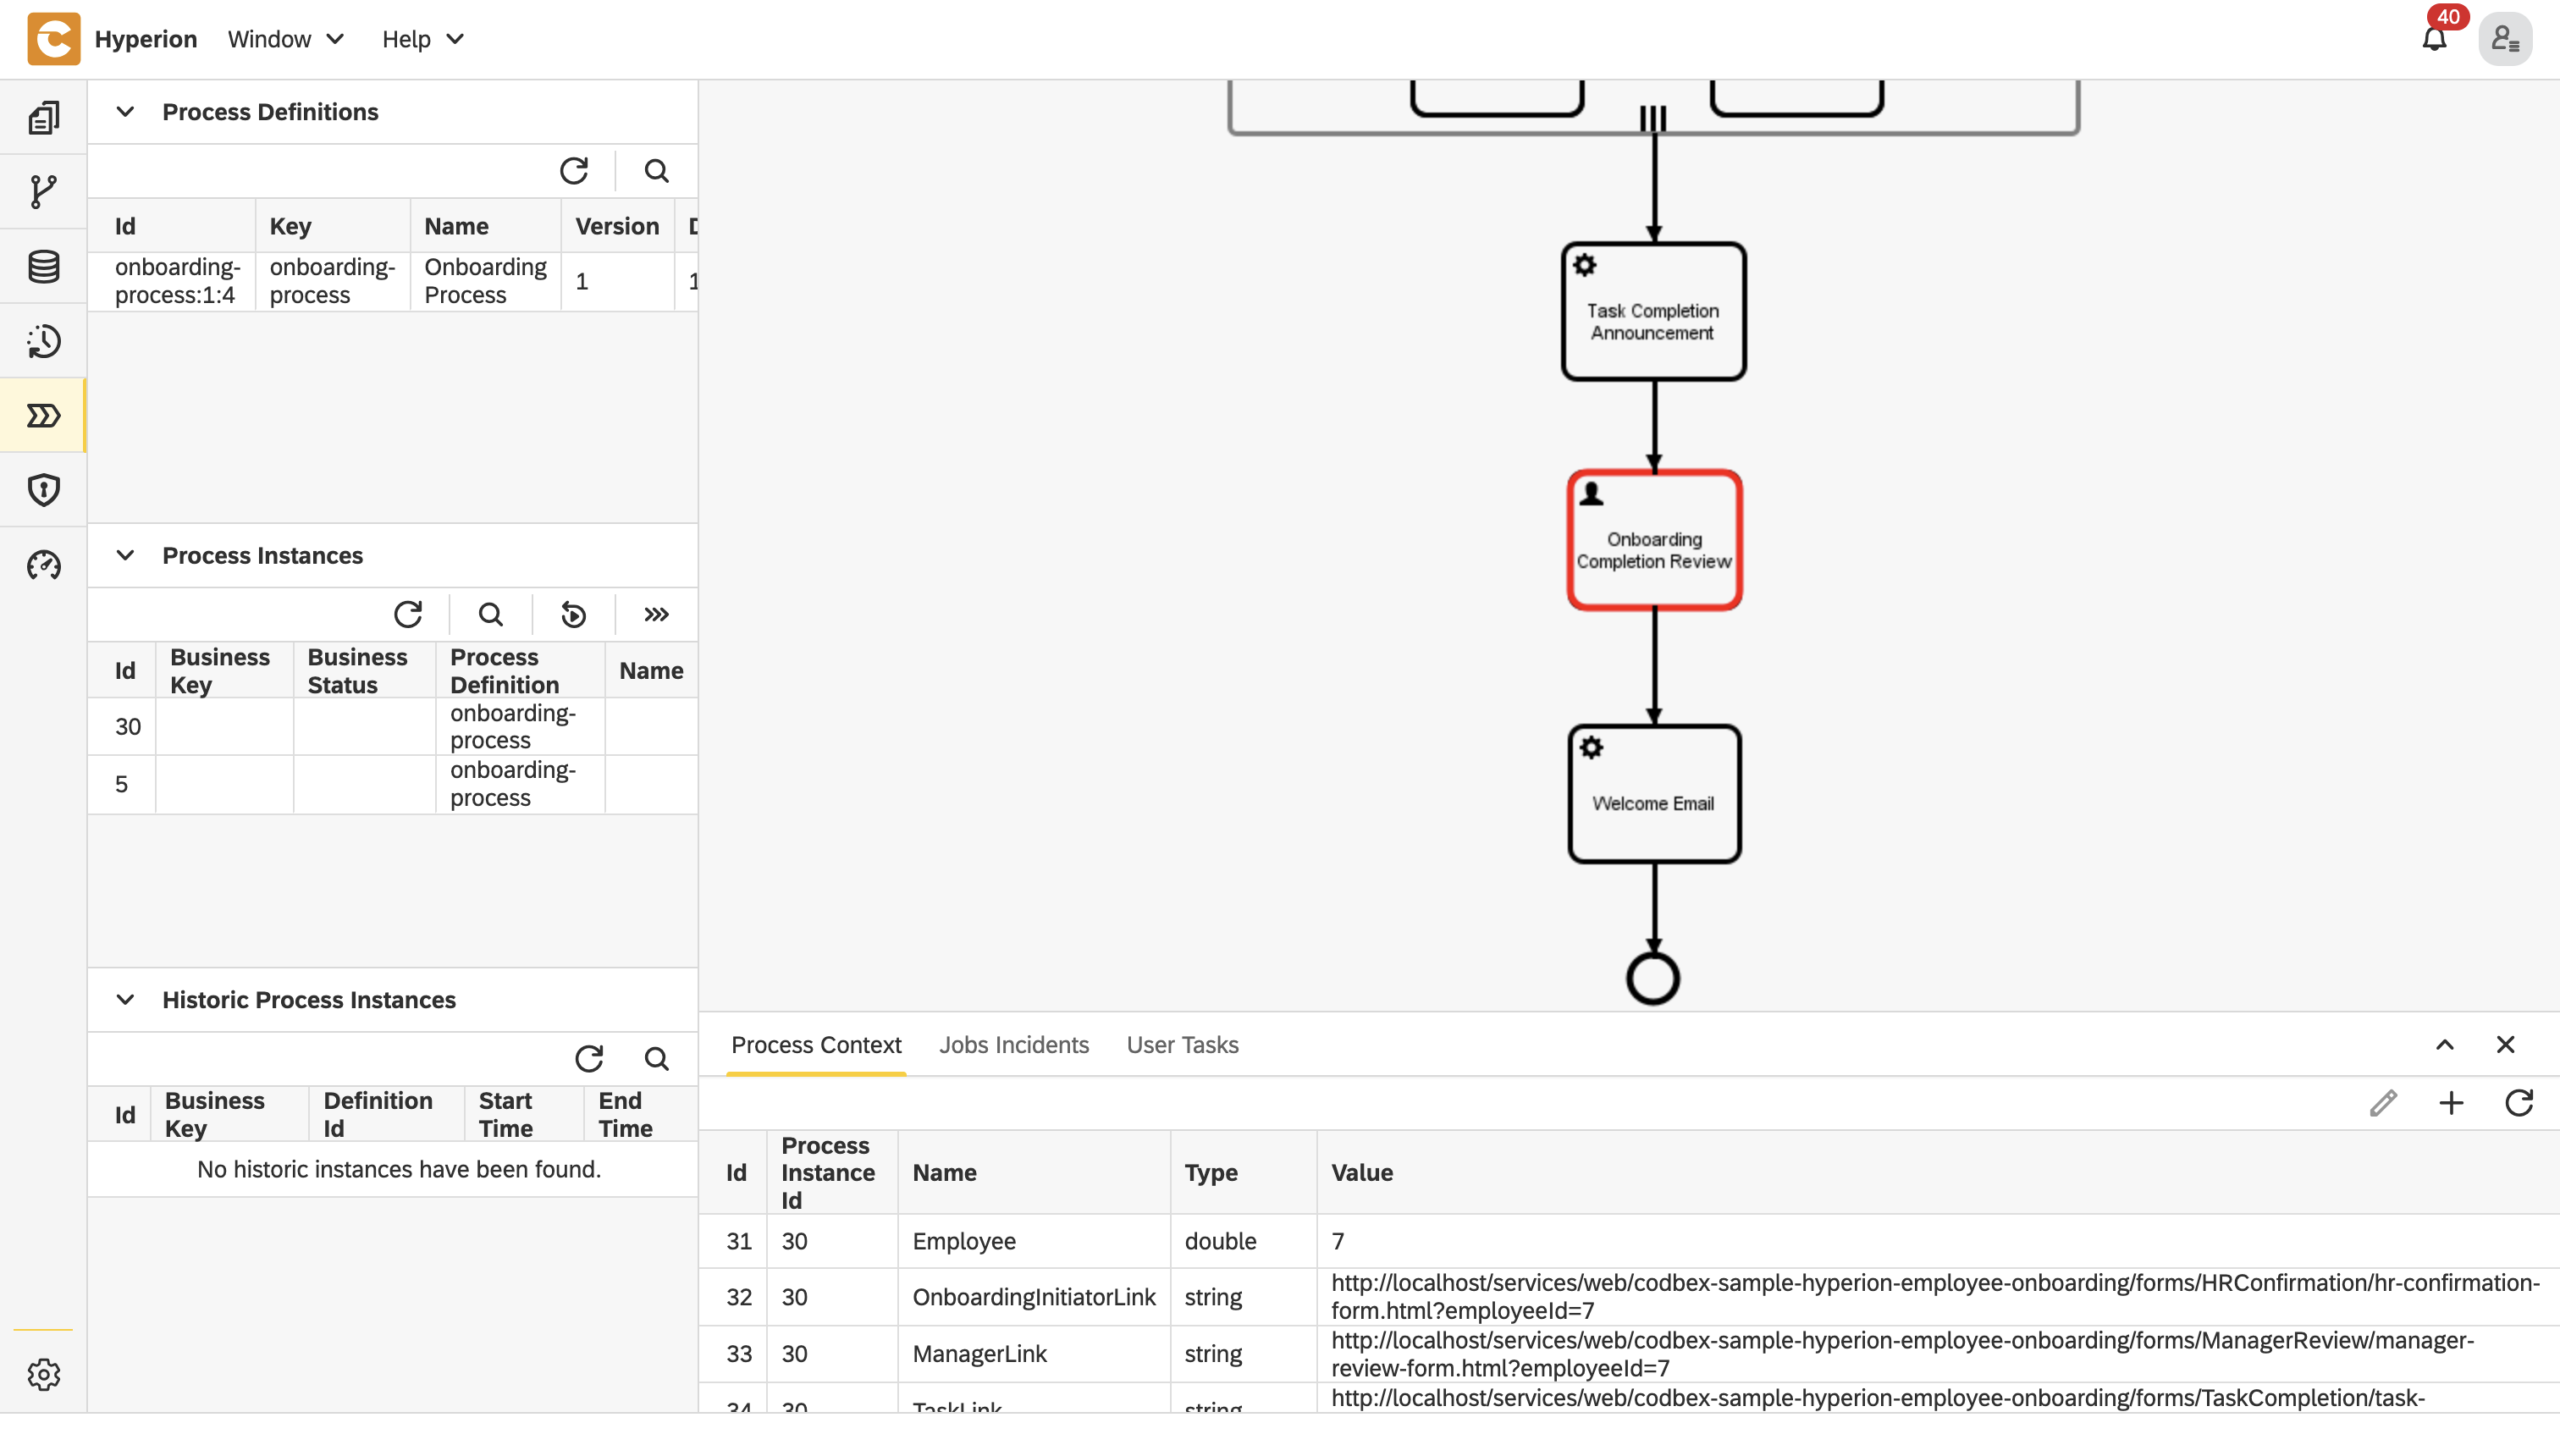Close the bottom Process Context panel
The image size is (2560, 1456).
(2505, 1045)
